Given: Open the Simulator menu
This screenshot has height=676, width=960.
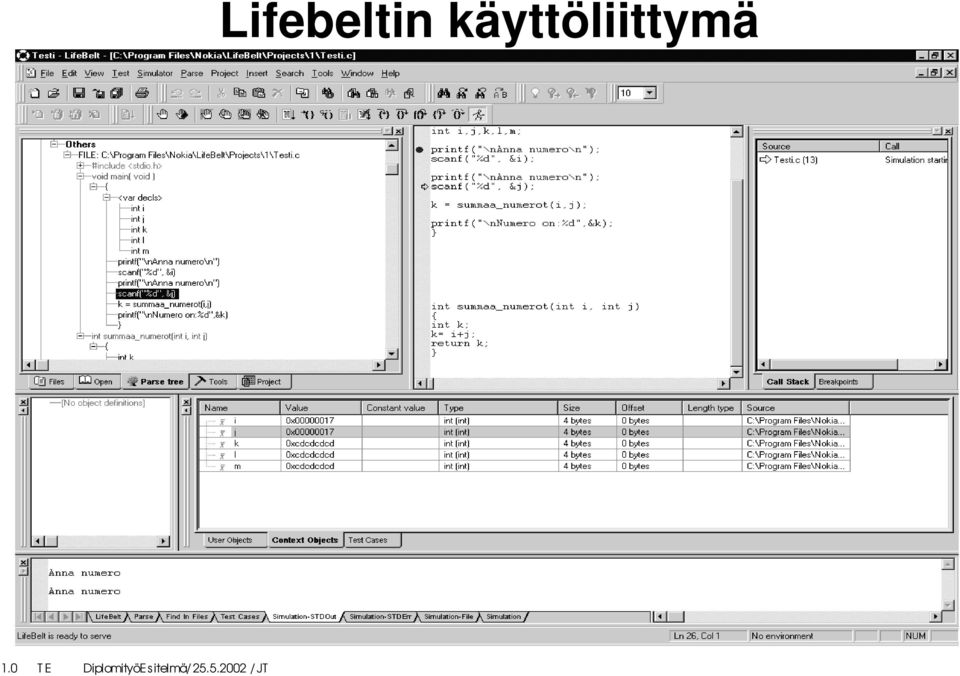Looking at the screenshot, I should point(155,73).
